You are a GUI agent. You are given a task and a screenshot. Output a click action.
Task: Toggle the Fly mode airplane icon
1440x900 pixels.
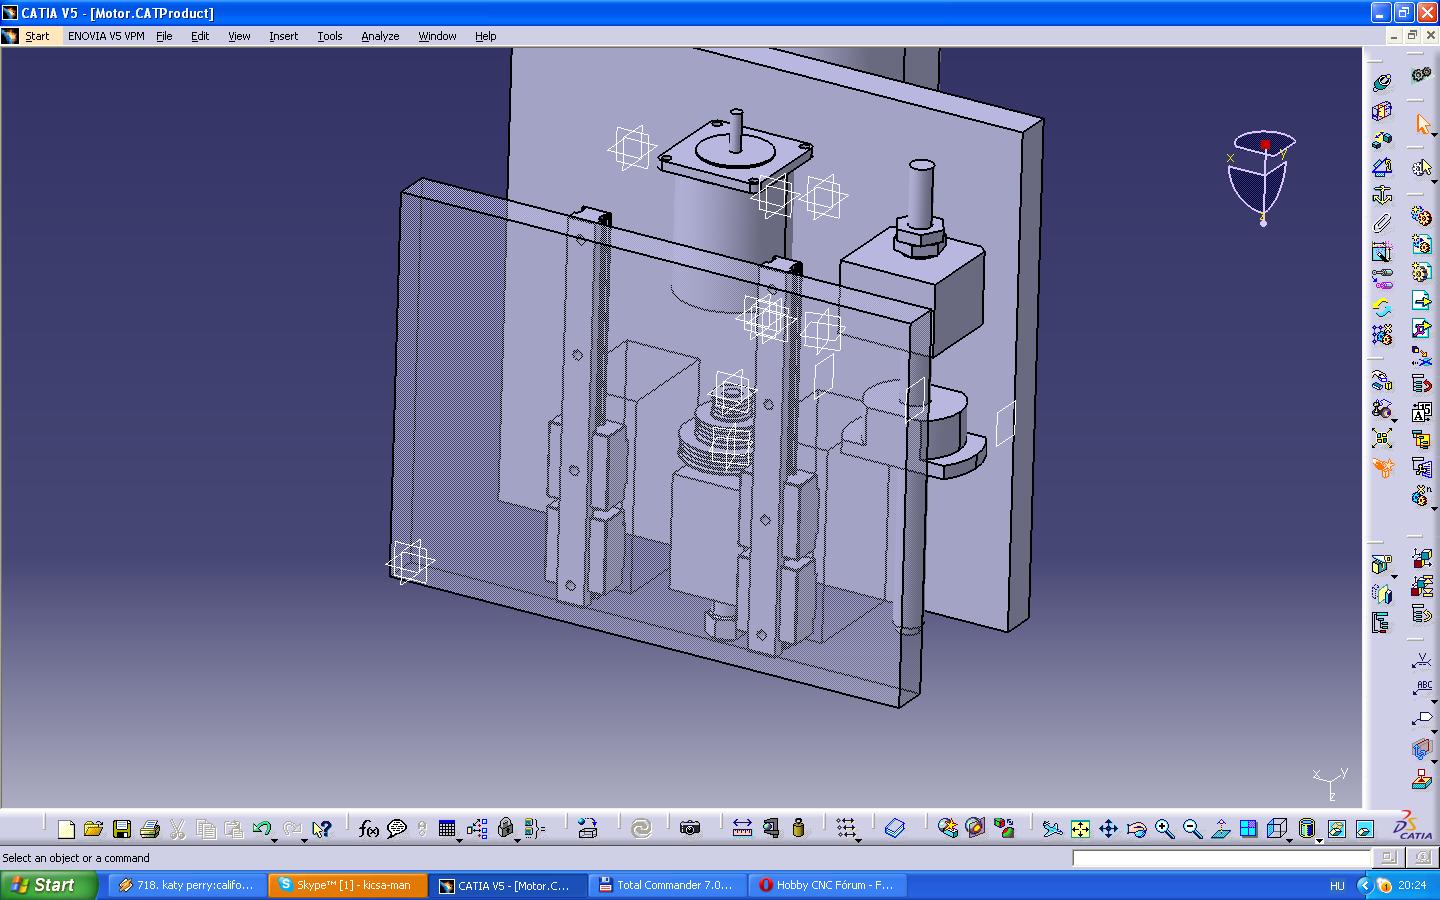click(x=1051, y=829)
